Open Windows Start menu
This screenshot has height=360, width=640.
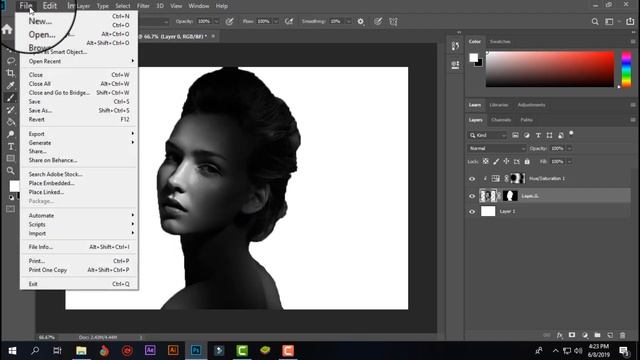pos(12,351)
